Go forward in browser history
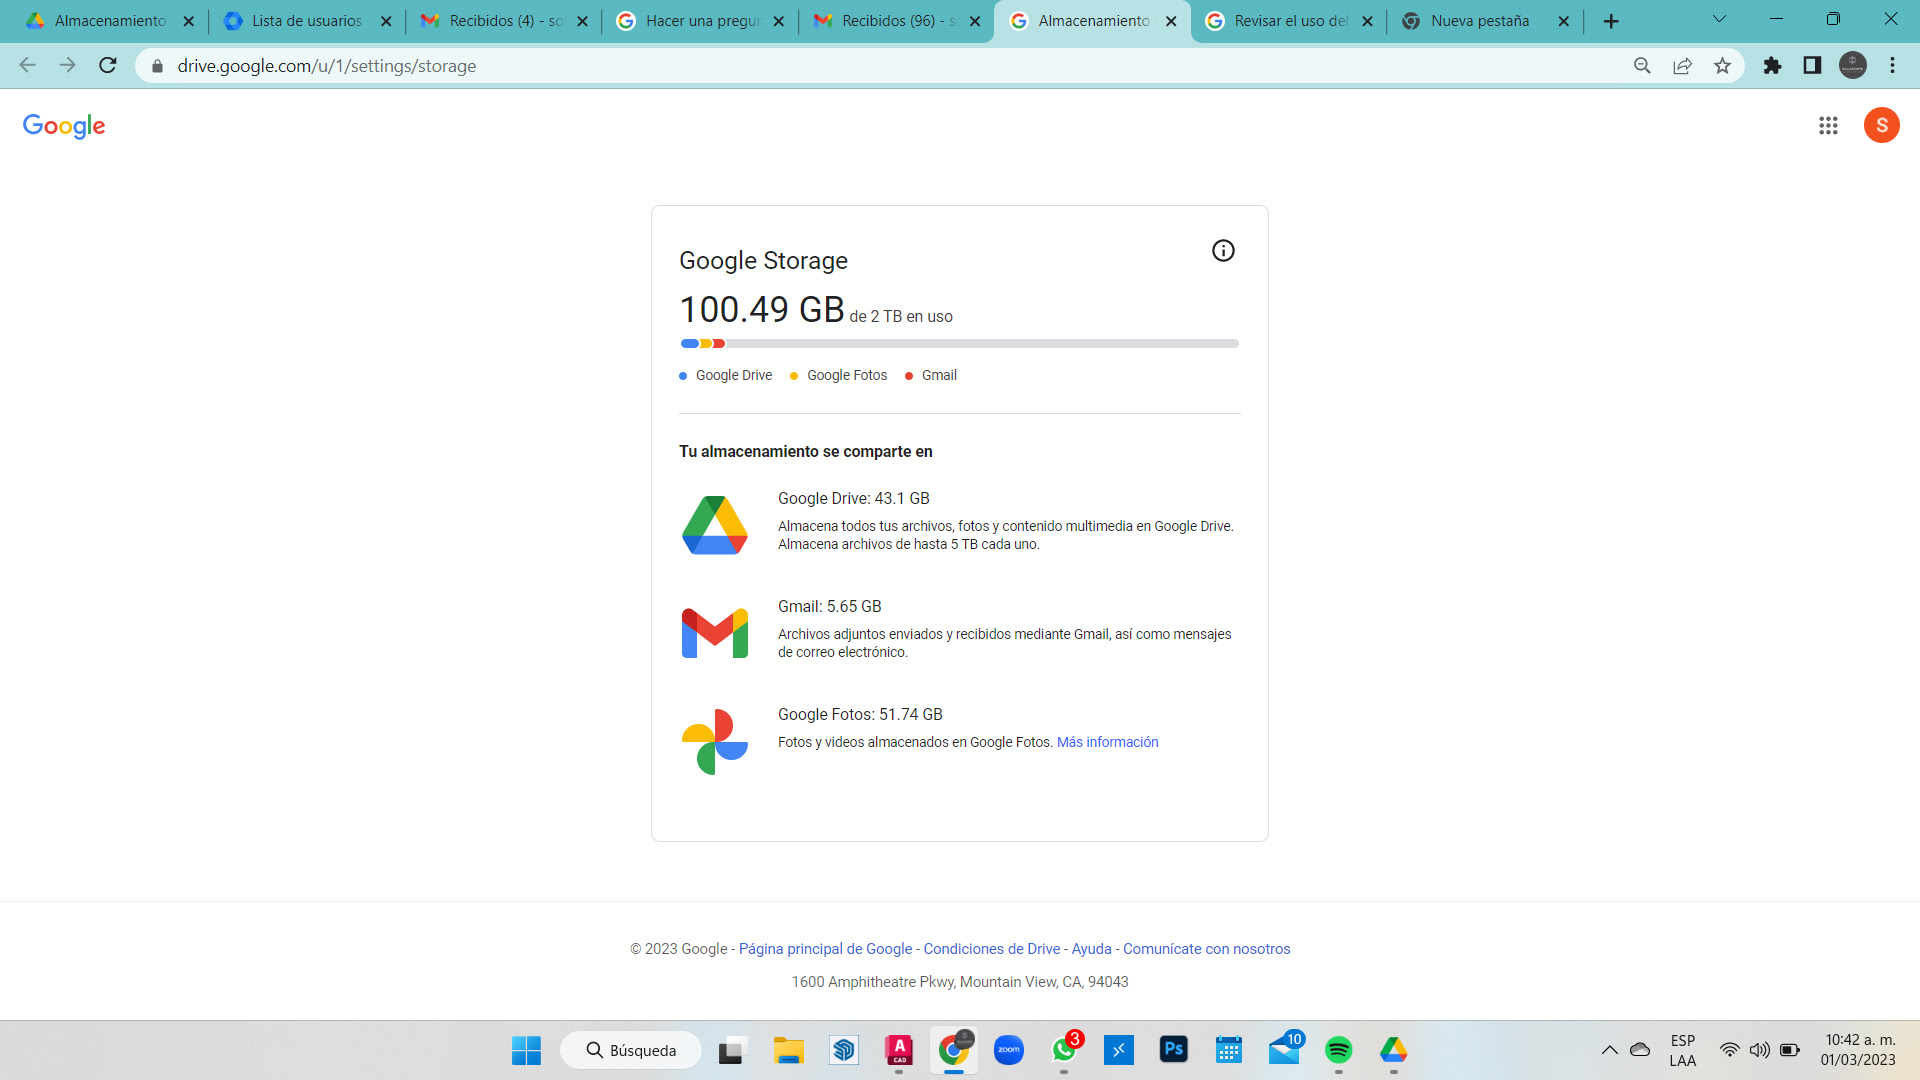 tap(67, 66)
